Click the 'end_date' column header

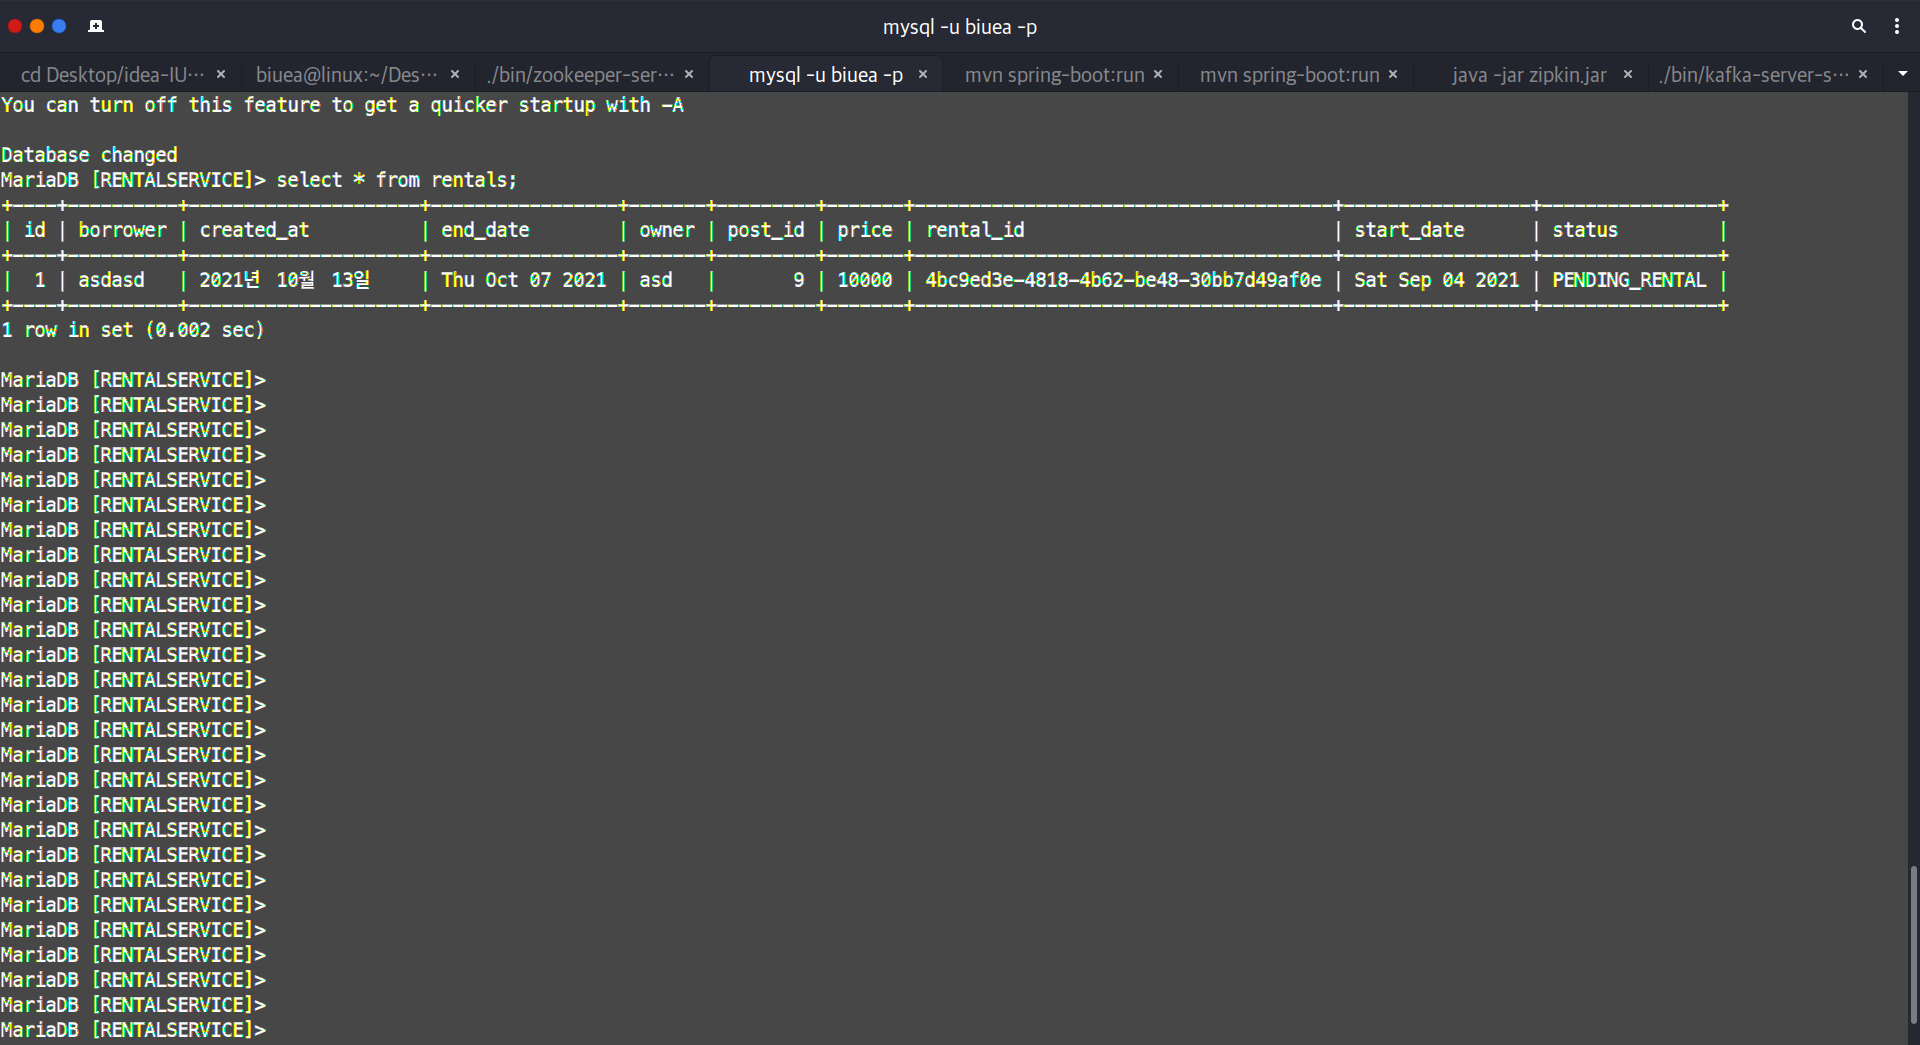point(485,230)
